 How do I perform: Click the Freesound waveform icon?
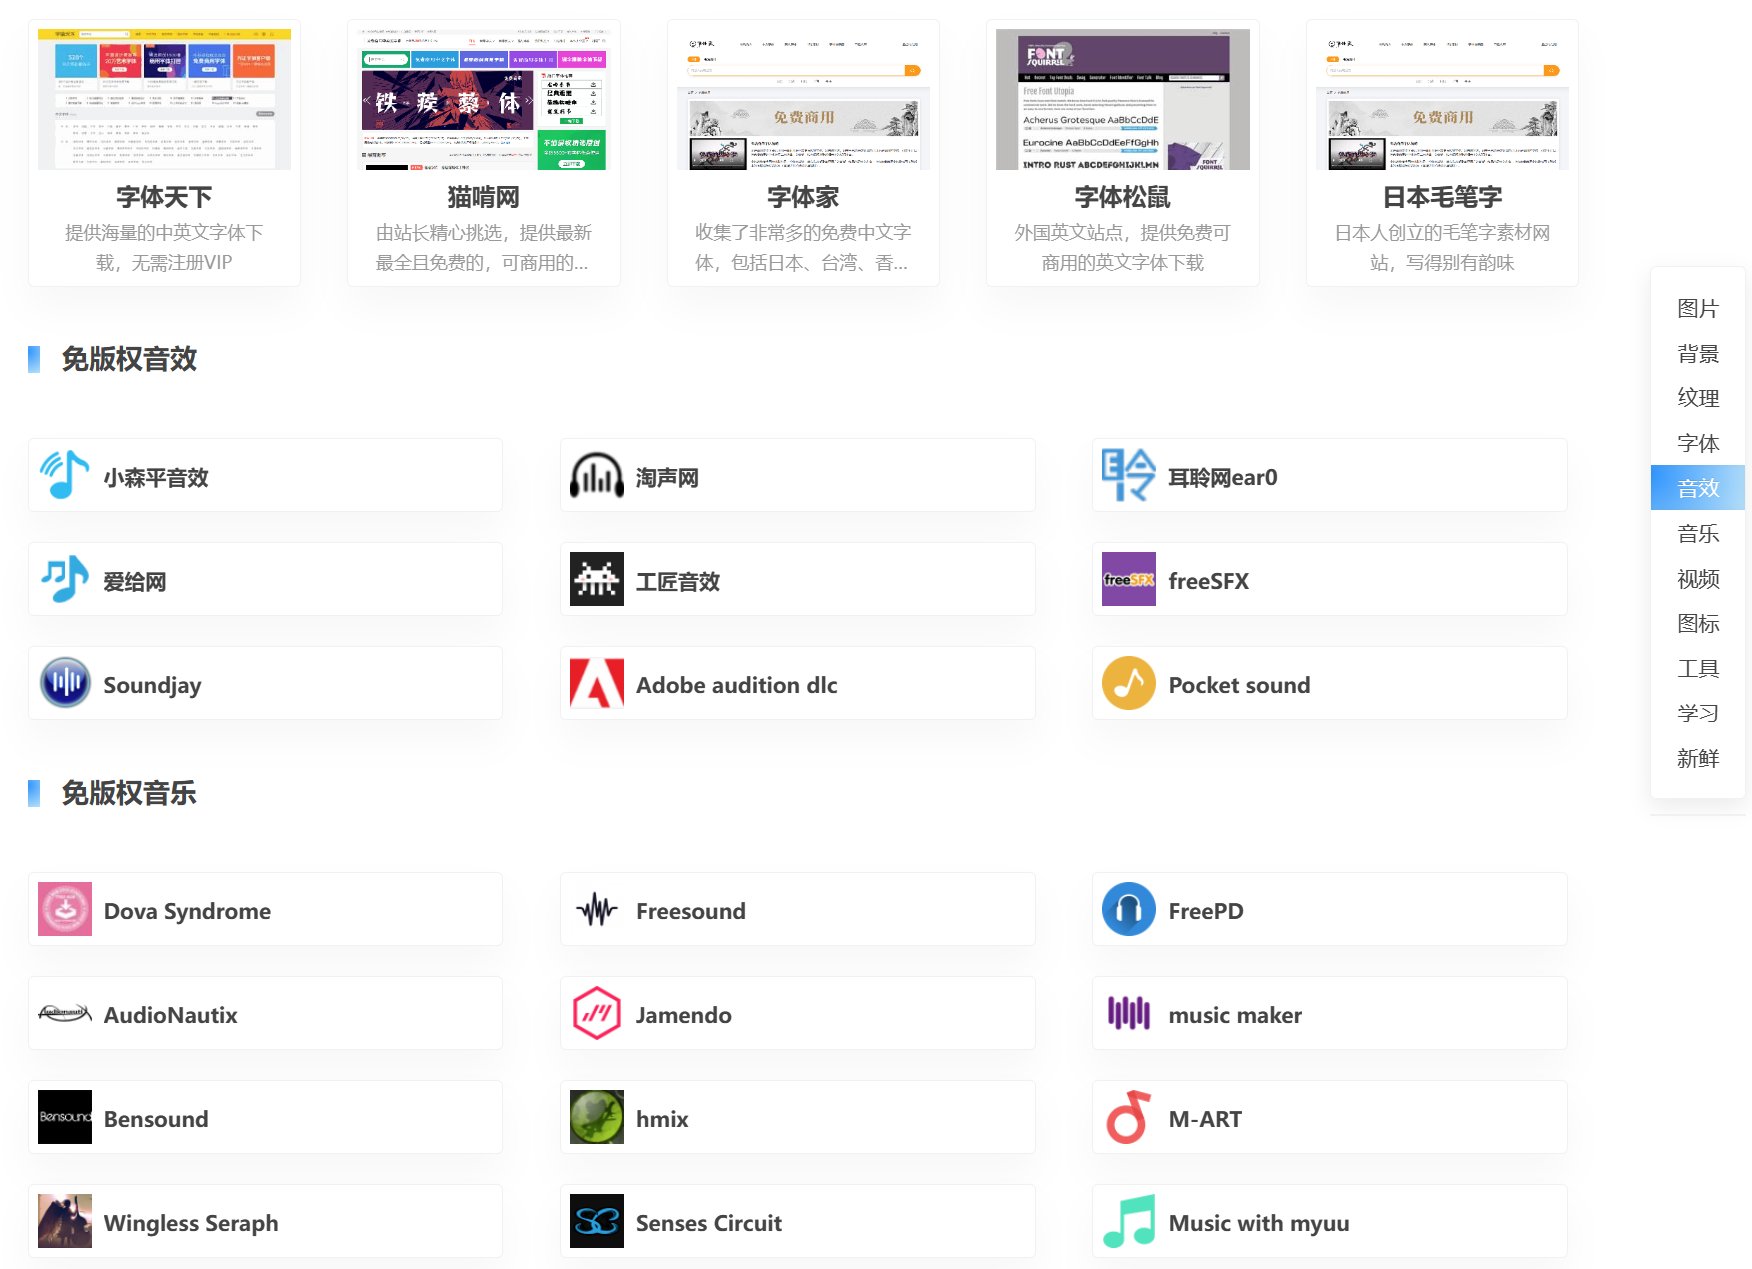(x=597, y=910)
